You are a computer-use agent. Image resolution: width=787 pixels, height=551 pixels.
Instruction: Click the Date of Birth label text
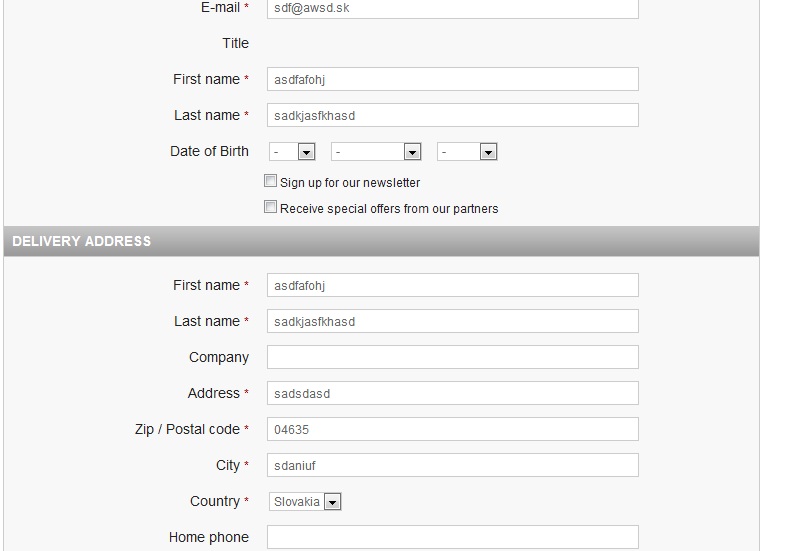(x=209, y=152)
